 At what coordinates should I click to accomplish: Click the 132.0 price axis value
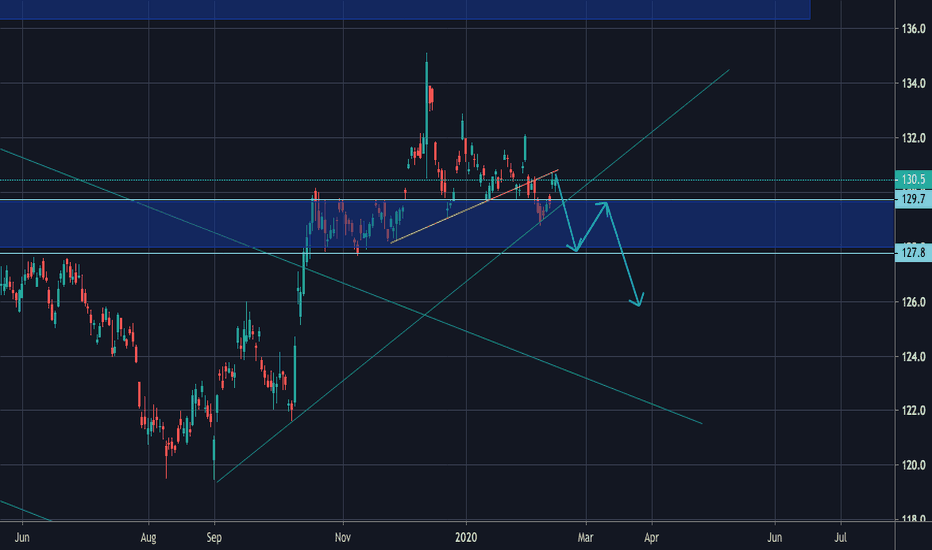(x=914, y=138)
